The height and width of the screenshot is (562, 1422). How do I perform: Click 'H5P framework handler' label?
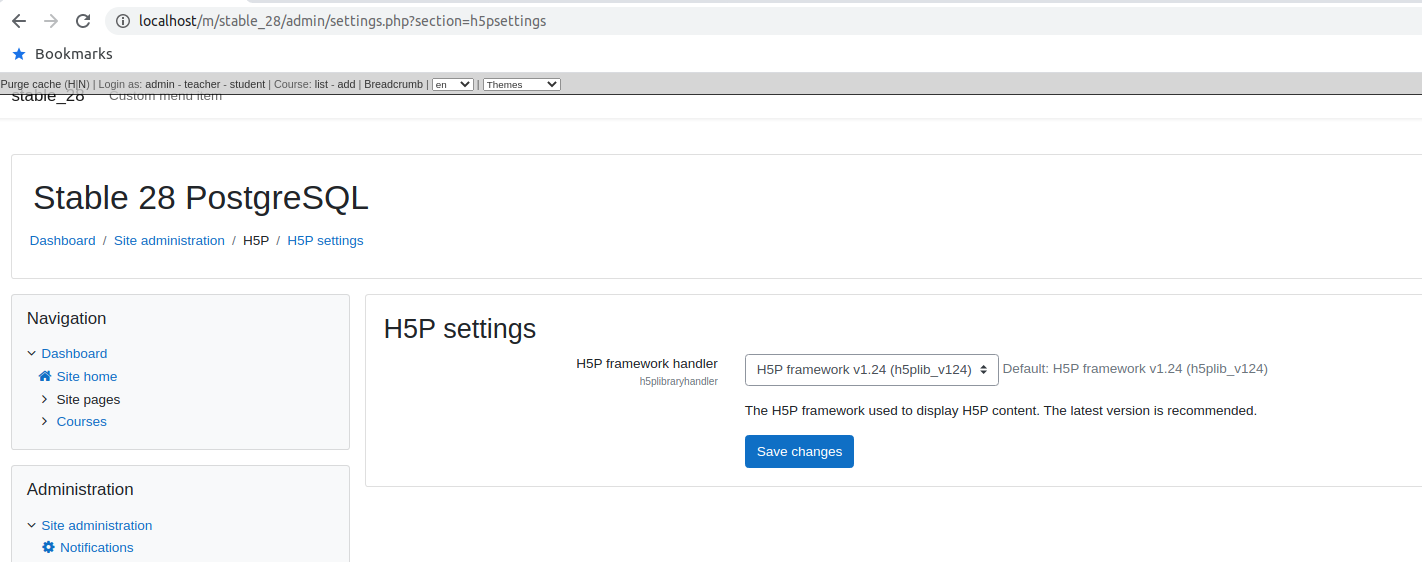click(x=647, y=363)
